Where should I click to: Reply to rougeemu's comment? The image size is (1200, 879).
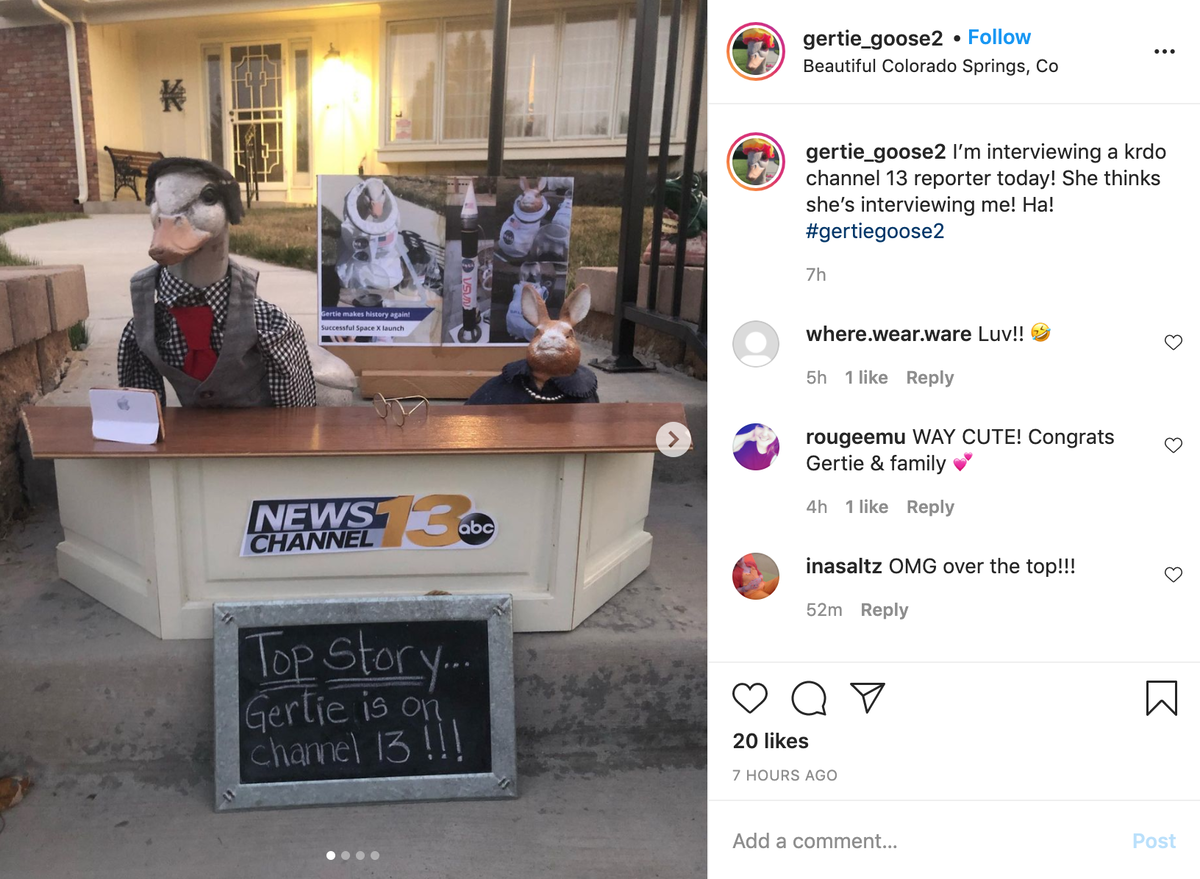pos(930,507)
